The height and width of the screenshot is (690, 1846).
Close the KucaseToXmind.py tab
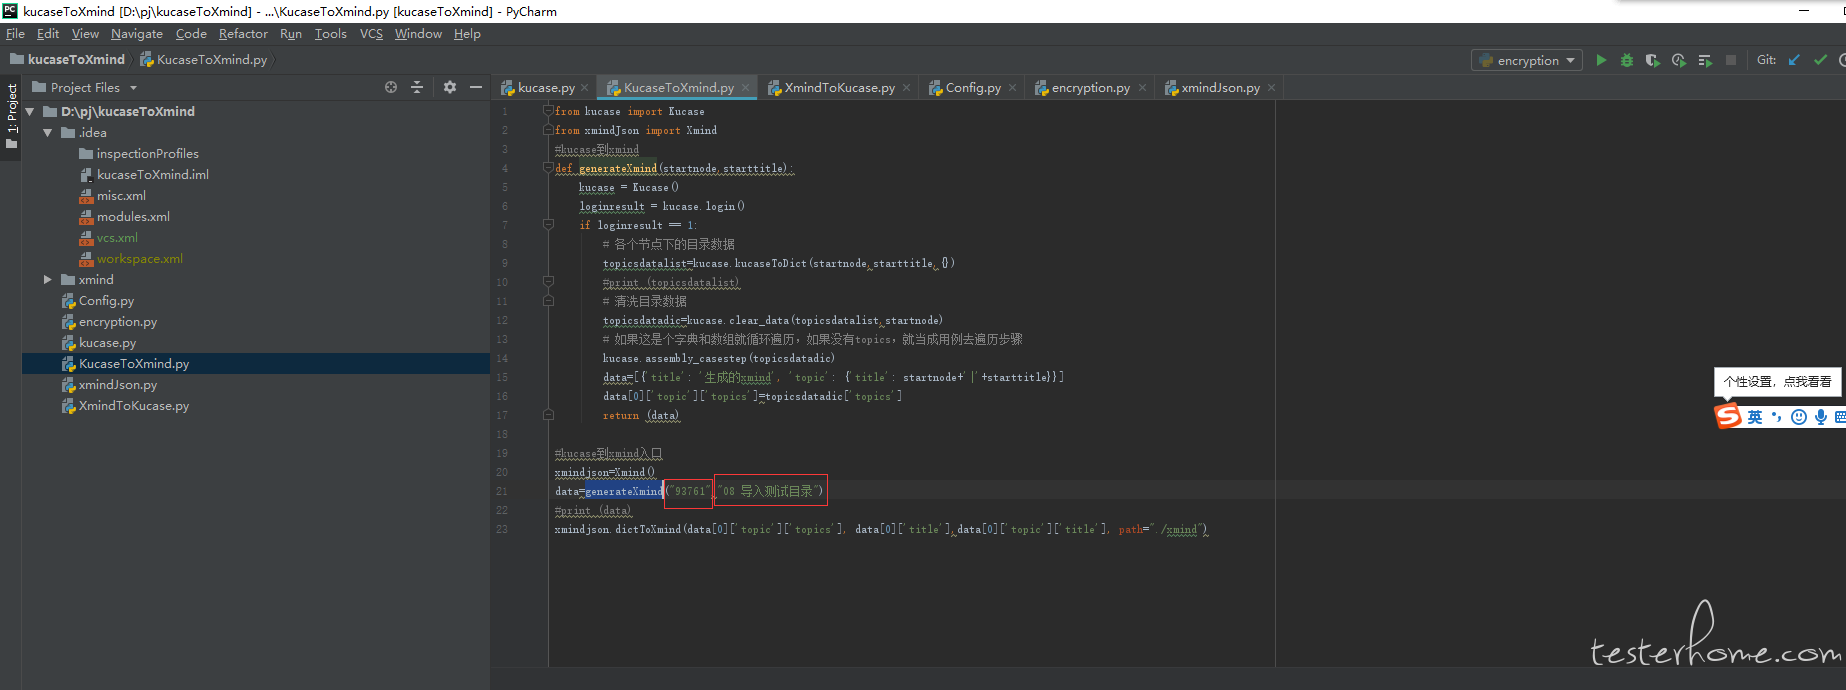pyautogui.click(x=746, y=88)
